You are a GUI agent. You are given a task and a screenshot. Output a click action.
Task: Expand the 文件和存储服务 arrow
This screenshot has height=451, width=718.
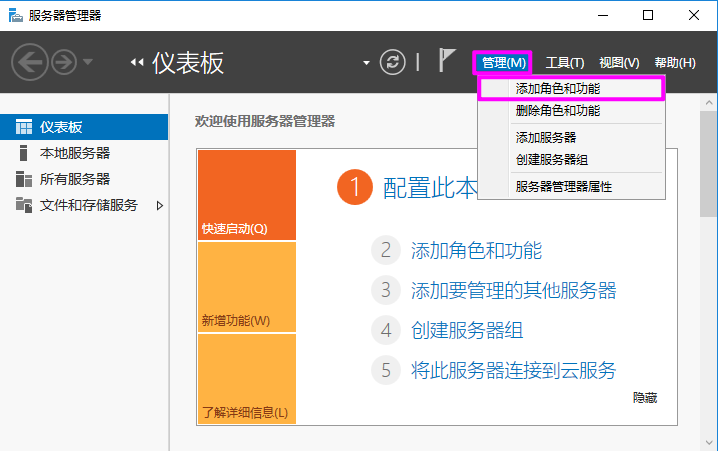pos(159,205)
